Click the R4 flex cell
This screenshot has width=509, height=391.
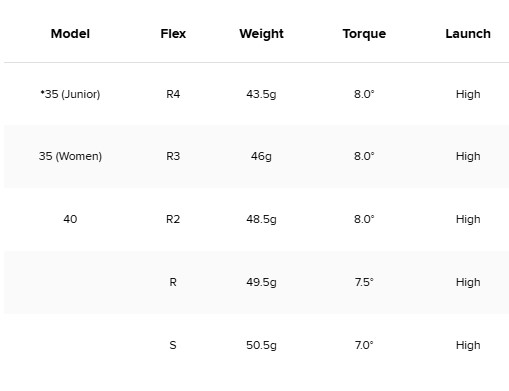[x=173, y=94]
